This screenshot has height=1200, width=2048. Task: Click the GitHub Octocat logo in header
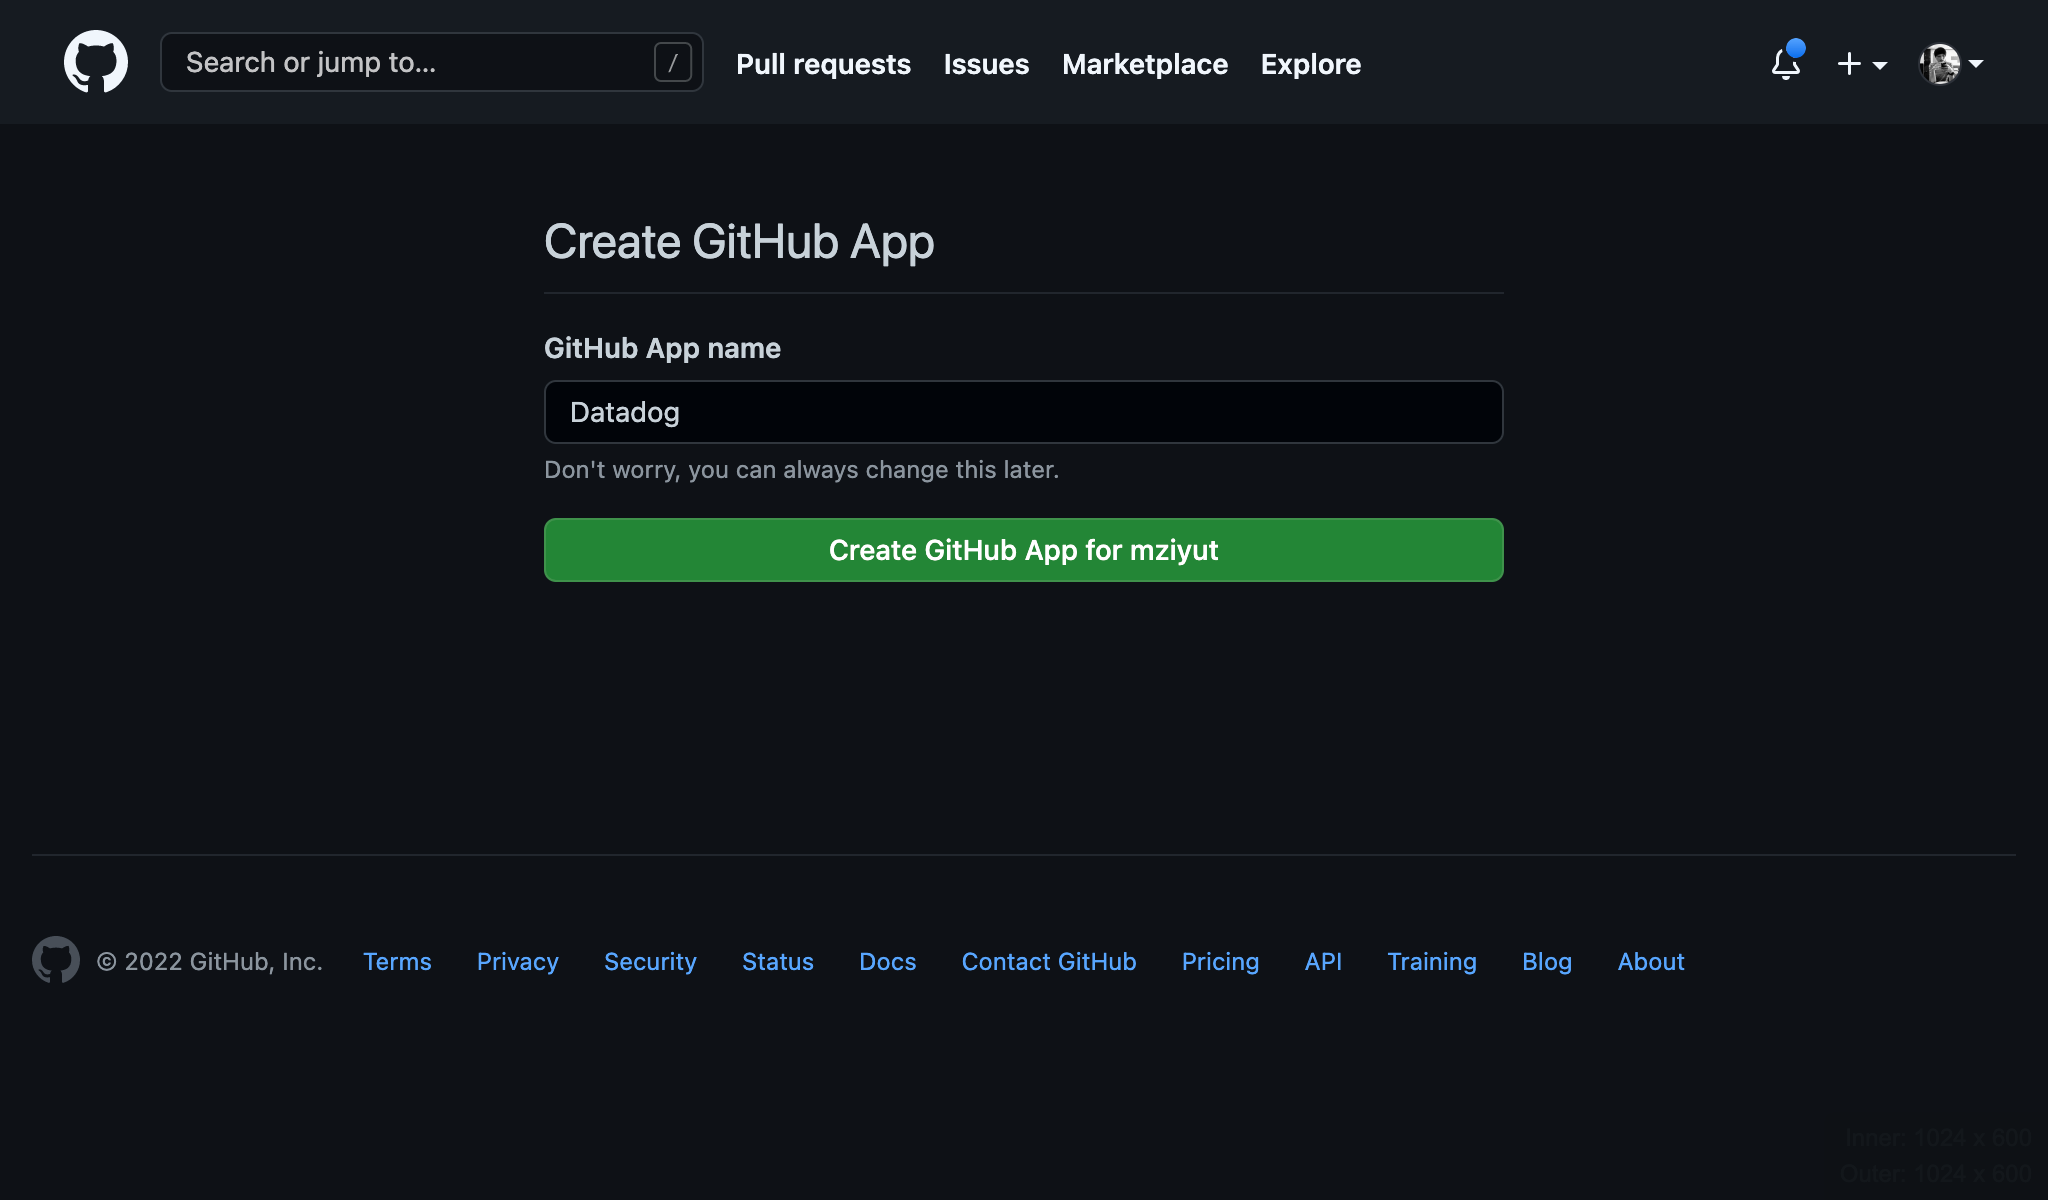tap(96, 62)
